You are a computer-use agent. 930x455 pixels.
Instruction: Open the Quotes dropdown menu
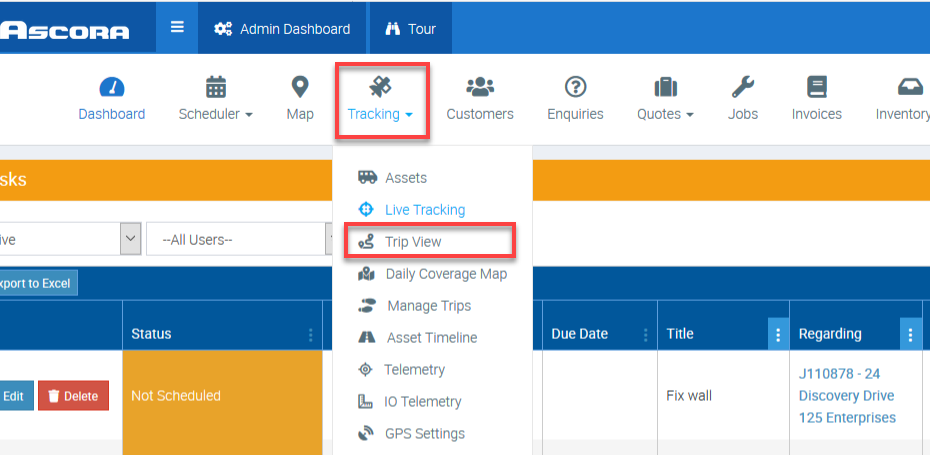click(665, 114)
